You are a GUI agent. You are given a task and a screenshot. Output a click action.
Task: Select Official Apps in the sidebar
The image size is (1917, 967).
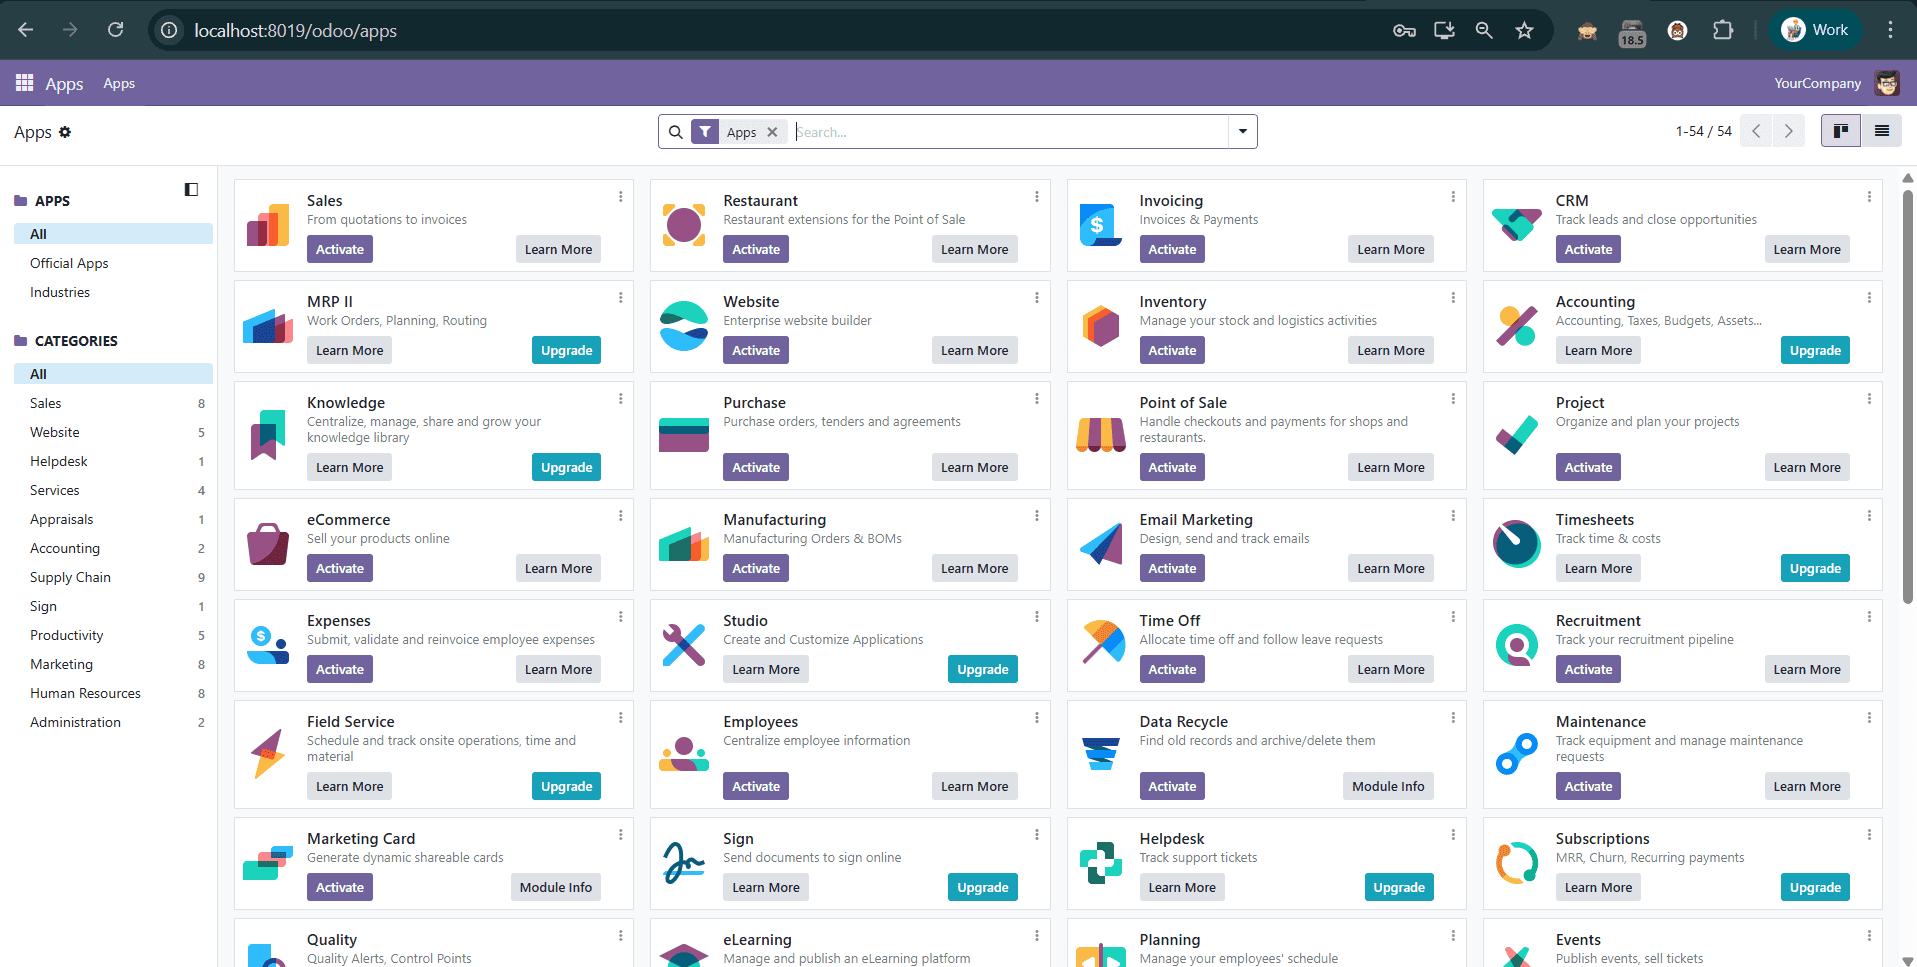(x=69, y=263)
